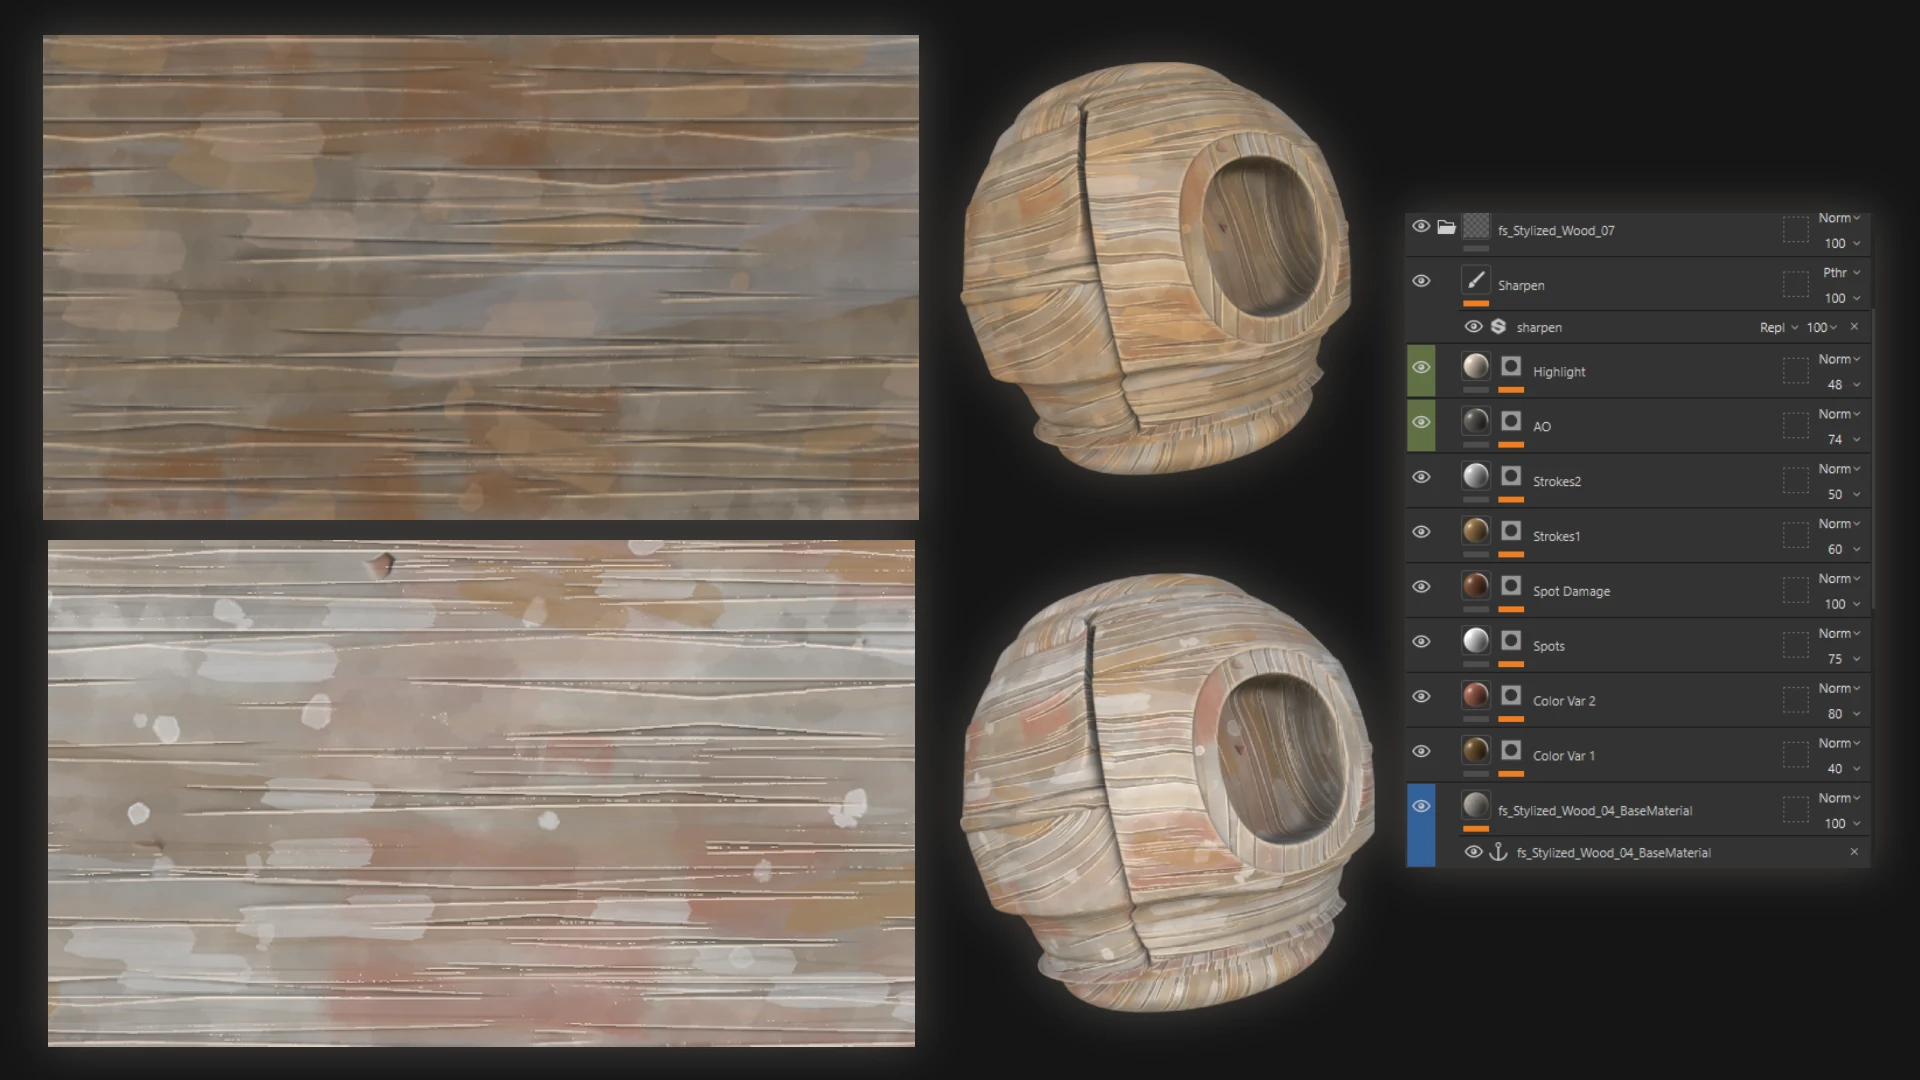This screenshot has width=1920, height=1080.
Task: Click the folder icon of fs_Stylized_Wood_07
Action: pos(1446,227)
